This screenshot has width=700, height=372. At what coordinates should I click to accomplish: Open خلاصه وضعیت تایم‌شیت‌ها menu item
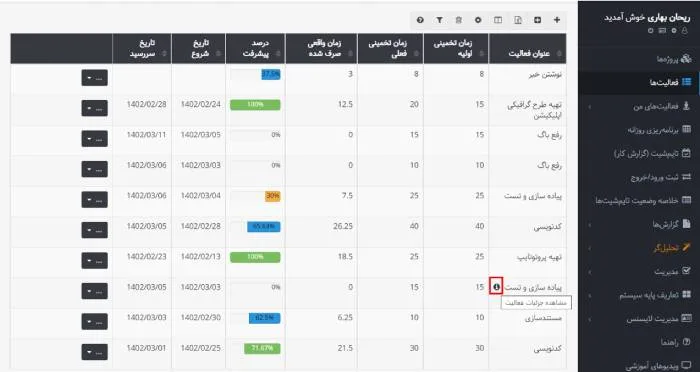coord(639,201)
